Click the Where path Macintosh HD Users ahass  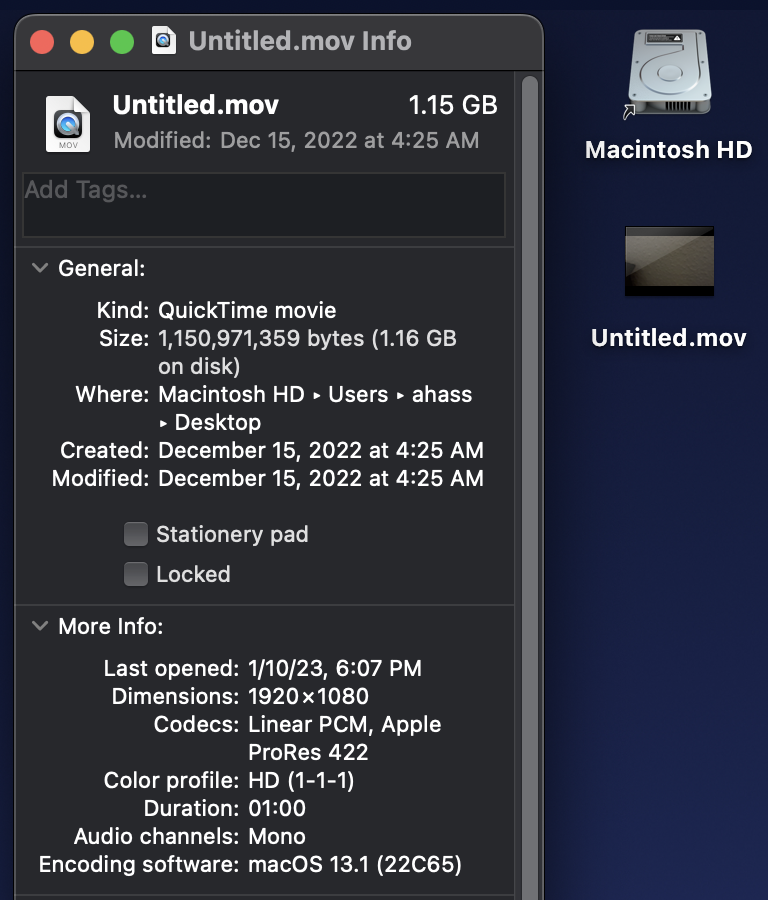coord(315,395)
